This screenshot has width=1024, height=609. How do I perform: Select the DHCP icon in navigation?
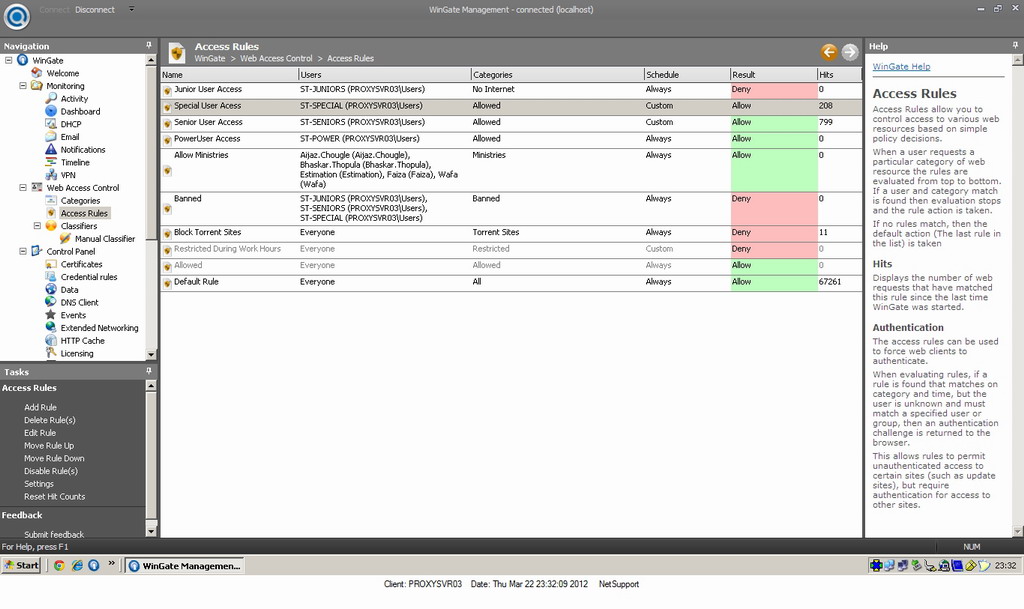point(51,124)
